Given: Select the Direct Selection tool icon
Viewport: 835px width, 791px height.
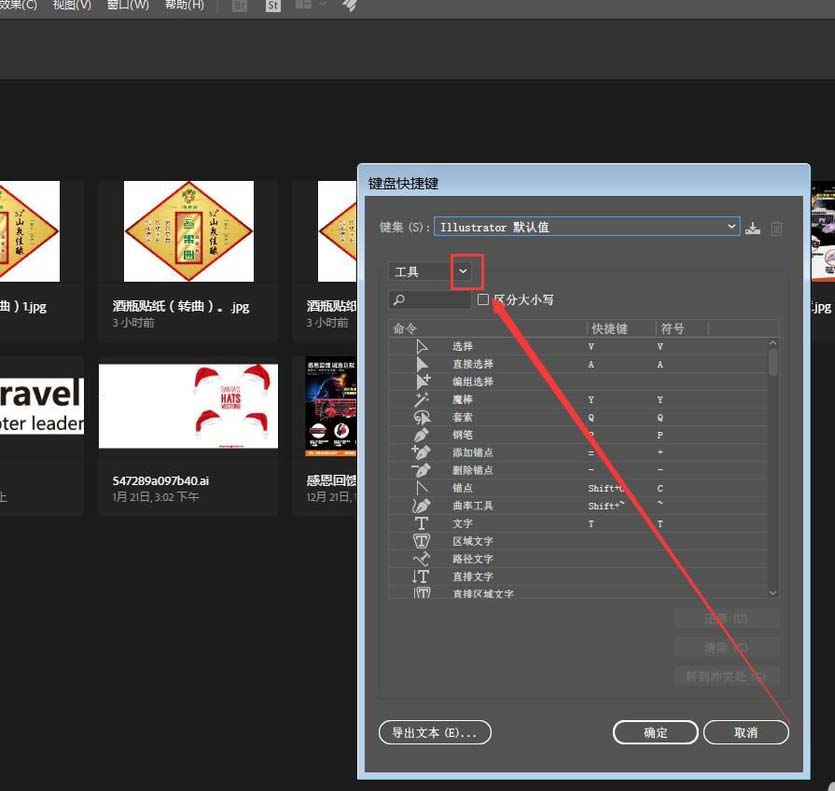Looking at the screenshot, I should pos(421,363).
